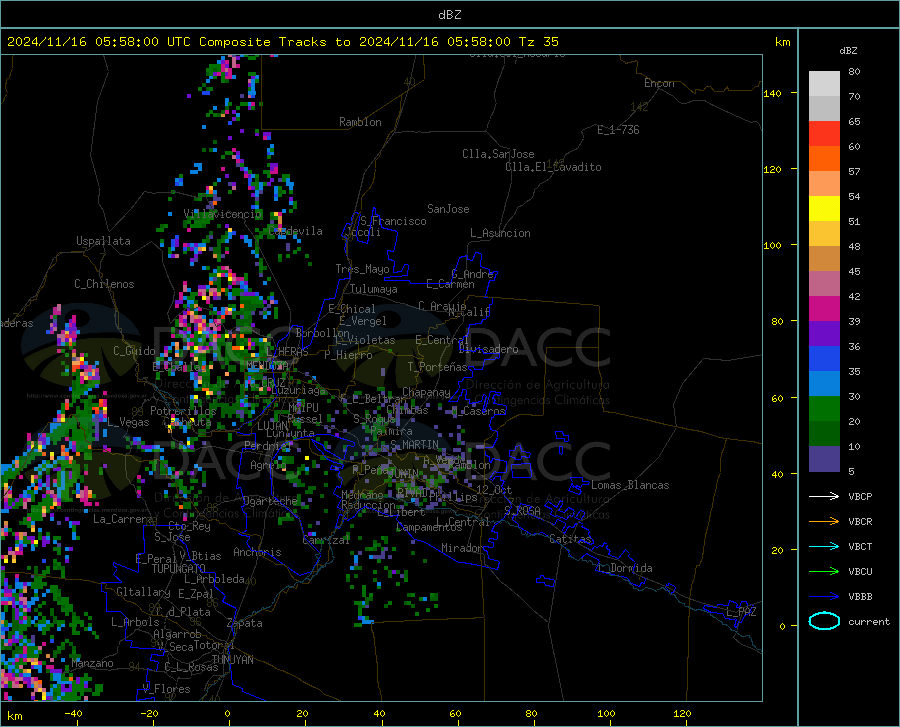
Task: Click the Potrerillos map label
Action: pos(183,411)
